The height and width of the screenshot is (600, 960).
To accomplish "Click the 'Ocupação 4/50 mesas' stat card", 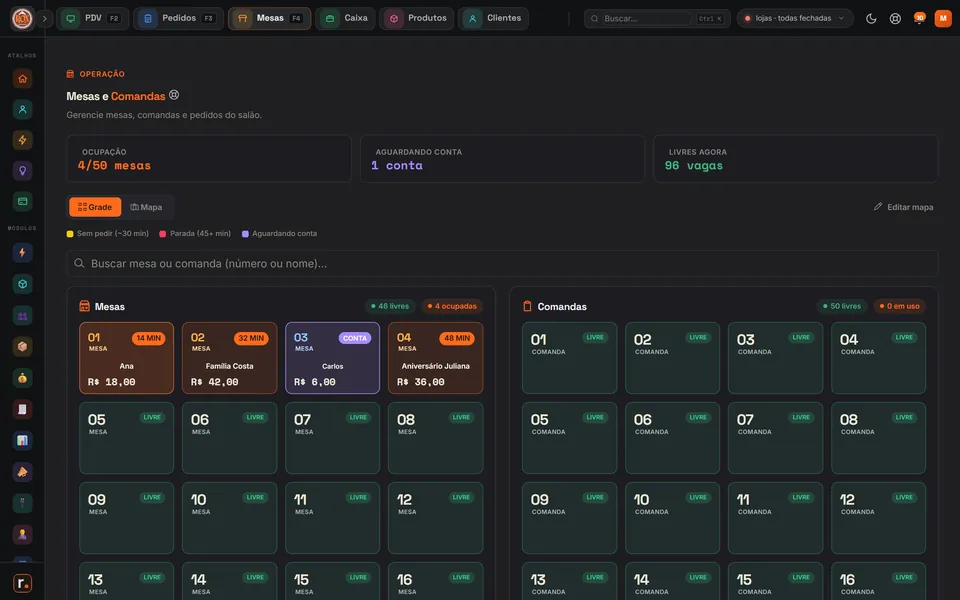I will click(x=209, y=159).
